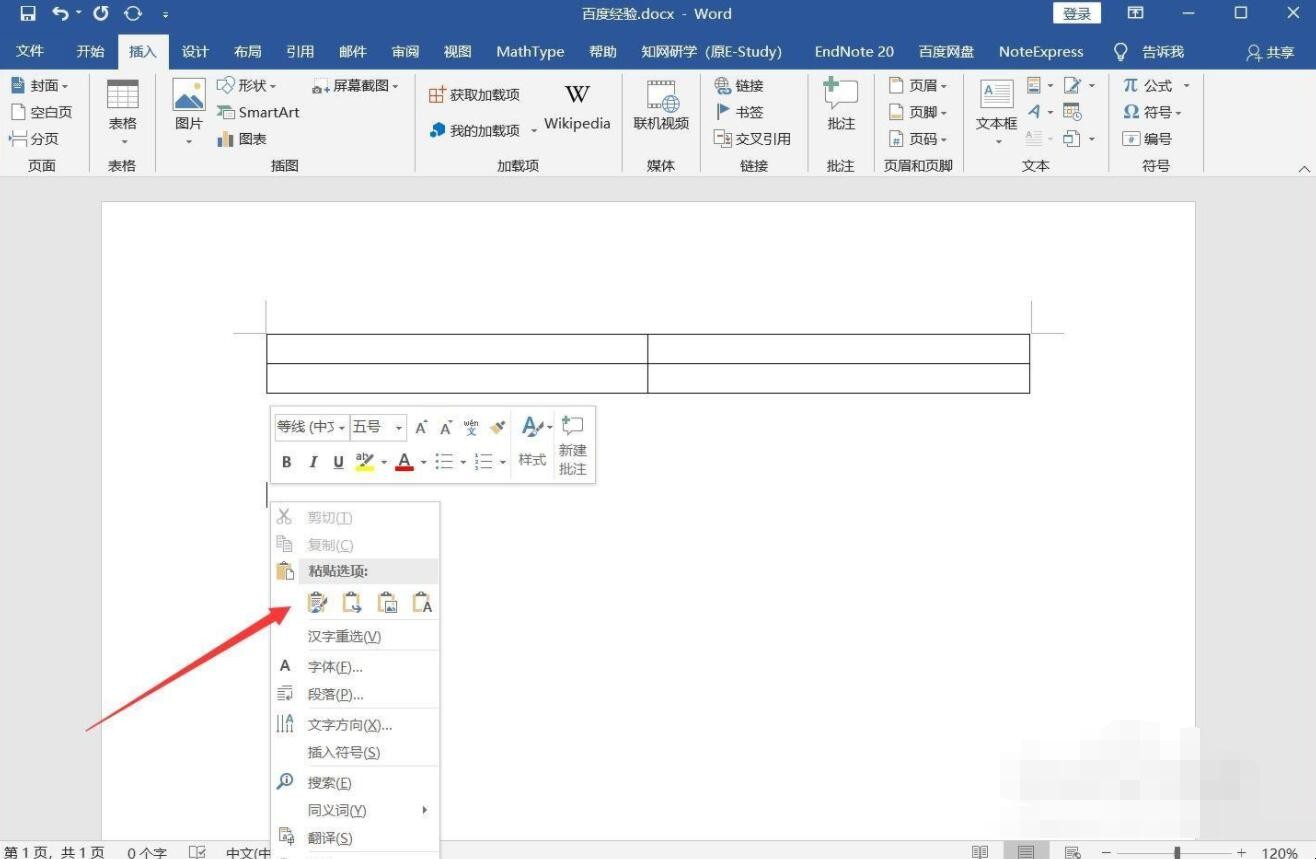Click the 登录 sign-in button
This screenshot has height=859, width=1316.
(1077, 14)
